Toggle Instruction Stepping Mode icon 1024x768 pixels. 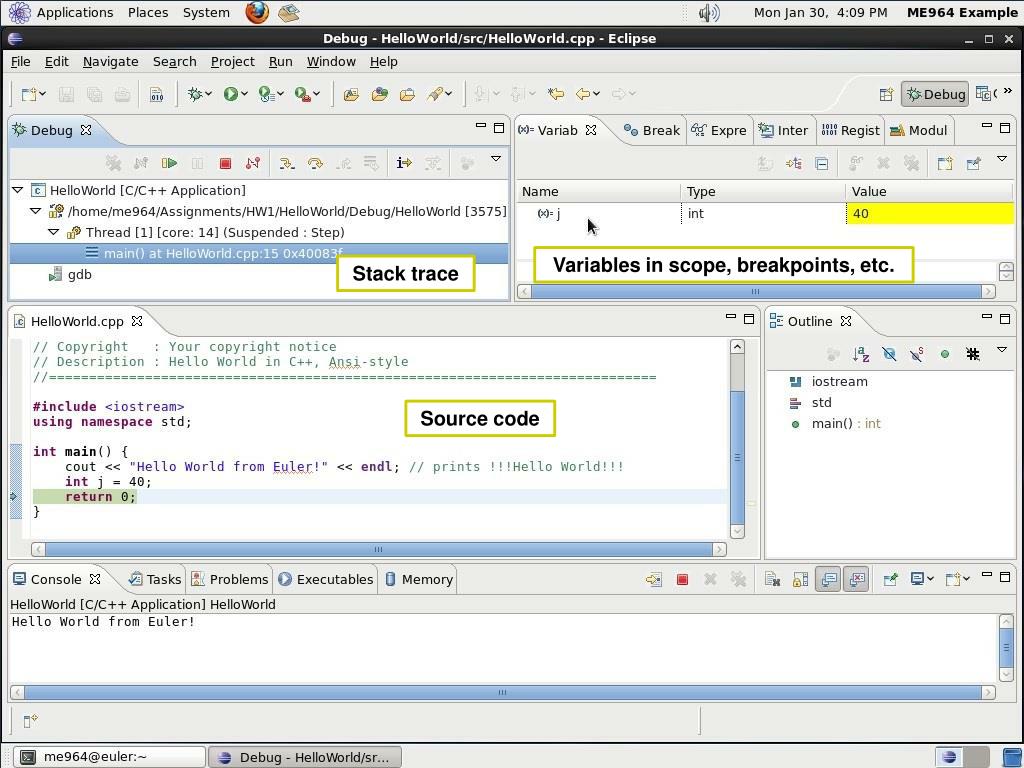point(404,163)
